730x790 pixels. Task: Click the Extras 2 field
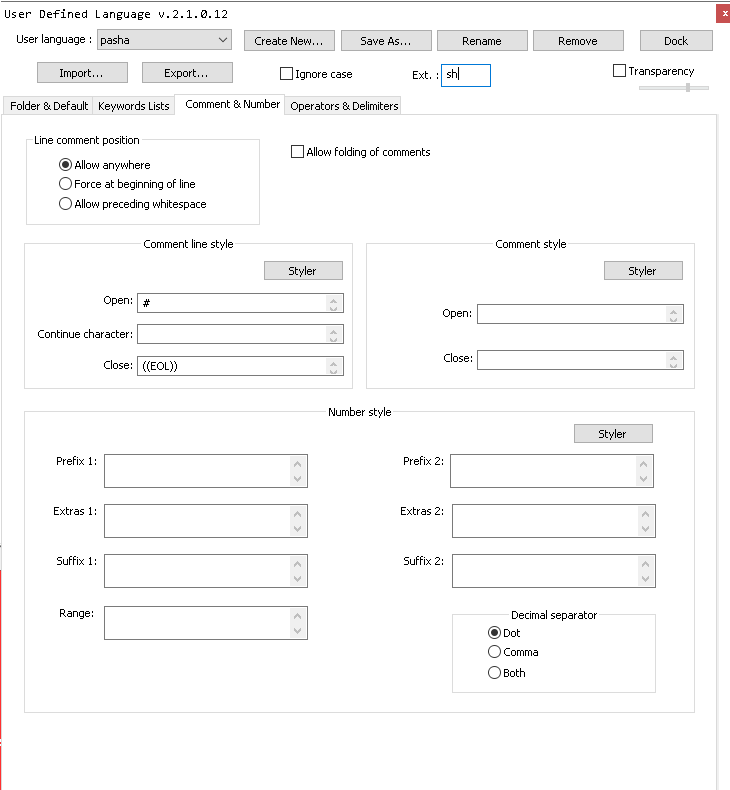554,521
